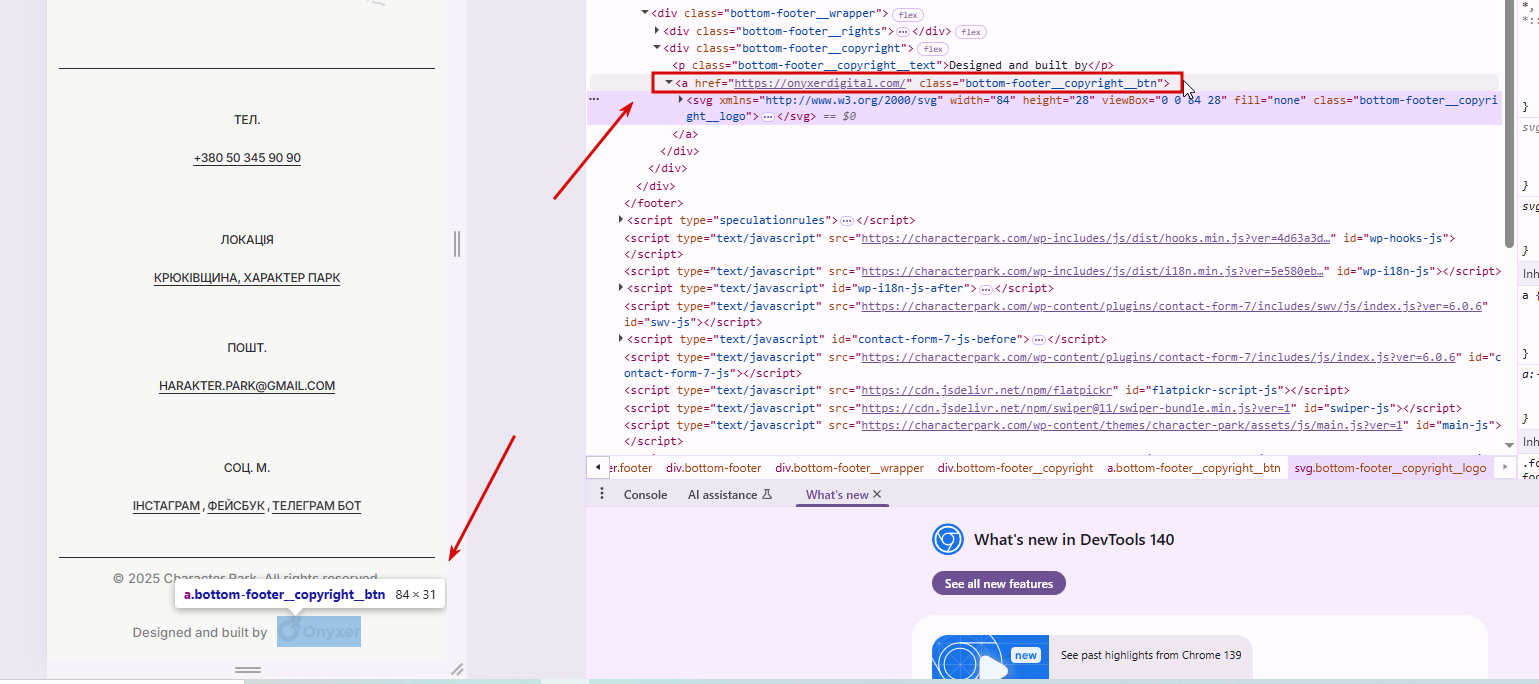Expand the ellipsis in contact-form-7-js-before script
Viewport: 1539px width, 684px height.
point(1038,340)
